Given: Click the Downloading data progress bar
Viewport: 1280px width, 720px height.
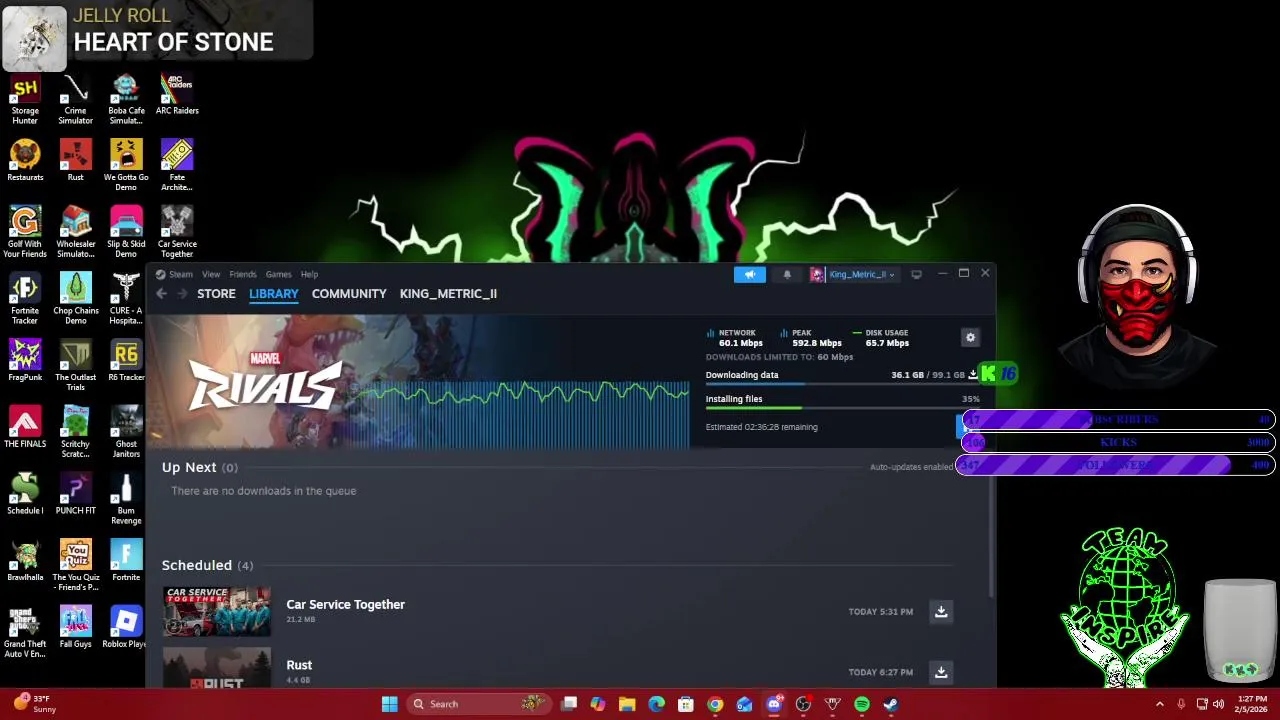Looking at the screenshot, I should coord(842,385).
